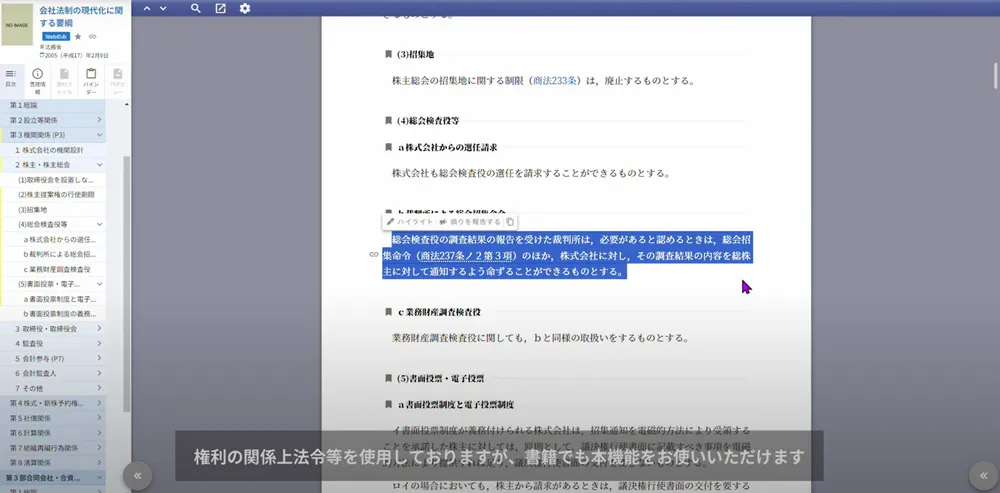
Task: Expand 第2 設立等関係 chapter
Action: click(x=100, y=120)
